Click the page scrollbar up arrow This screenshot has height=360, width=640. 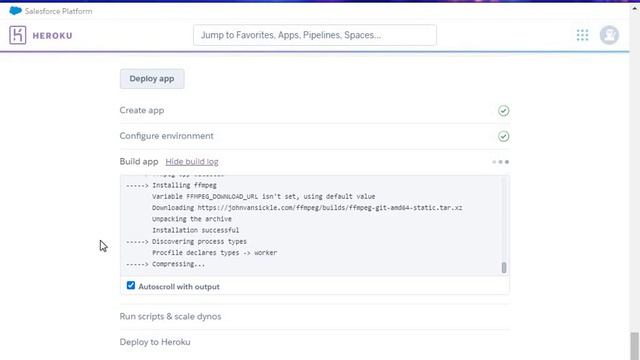[635, 8]
